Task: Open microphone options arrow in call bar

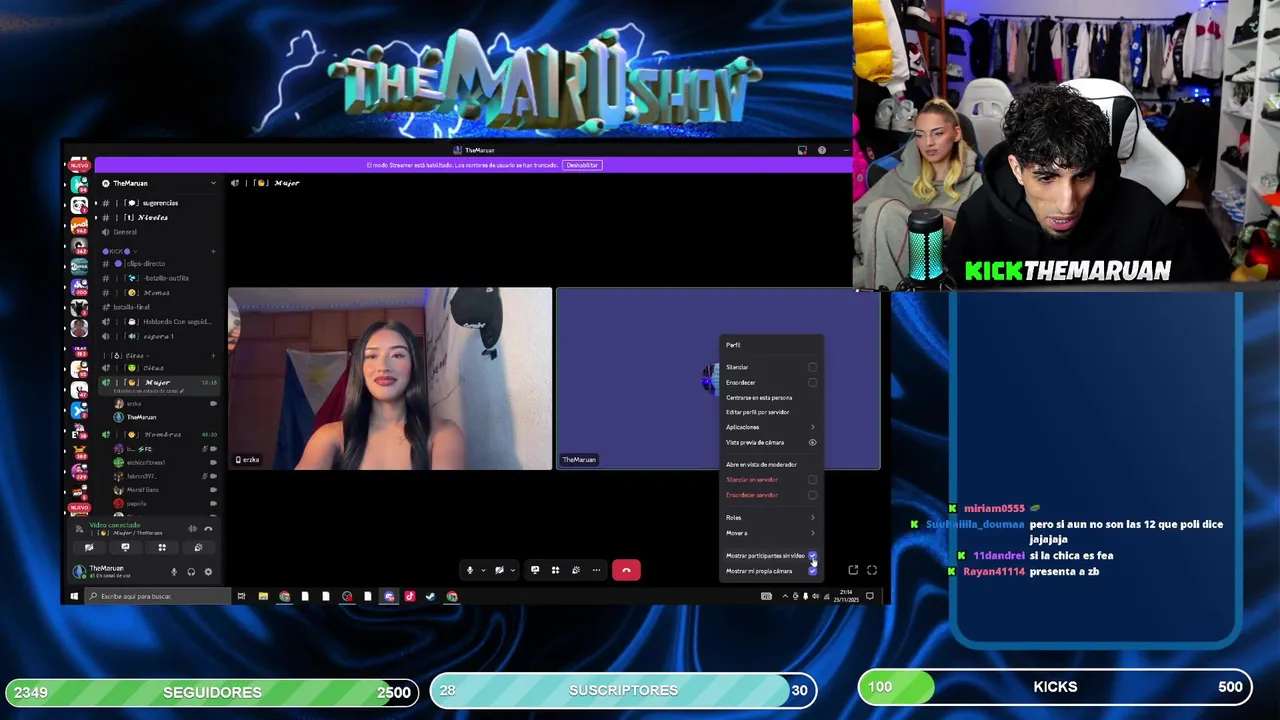Action: point(483,570)
